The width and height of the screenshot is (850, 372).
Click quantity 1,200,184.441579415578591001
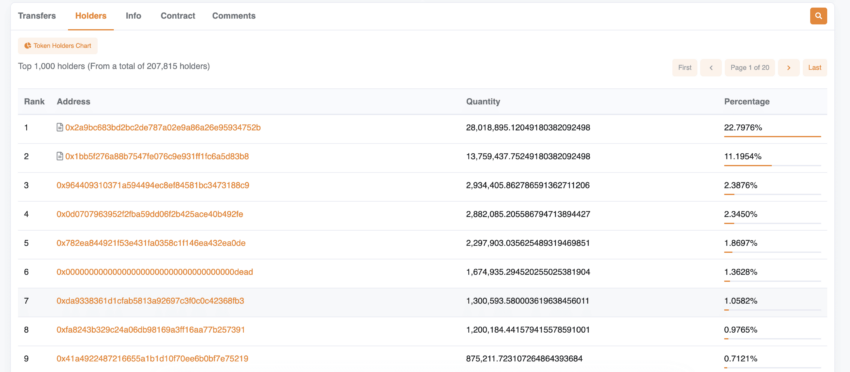tap(528, 330)
